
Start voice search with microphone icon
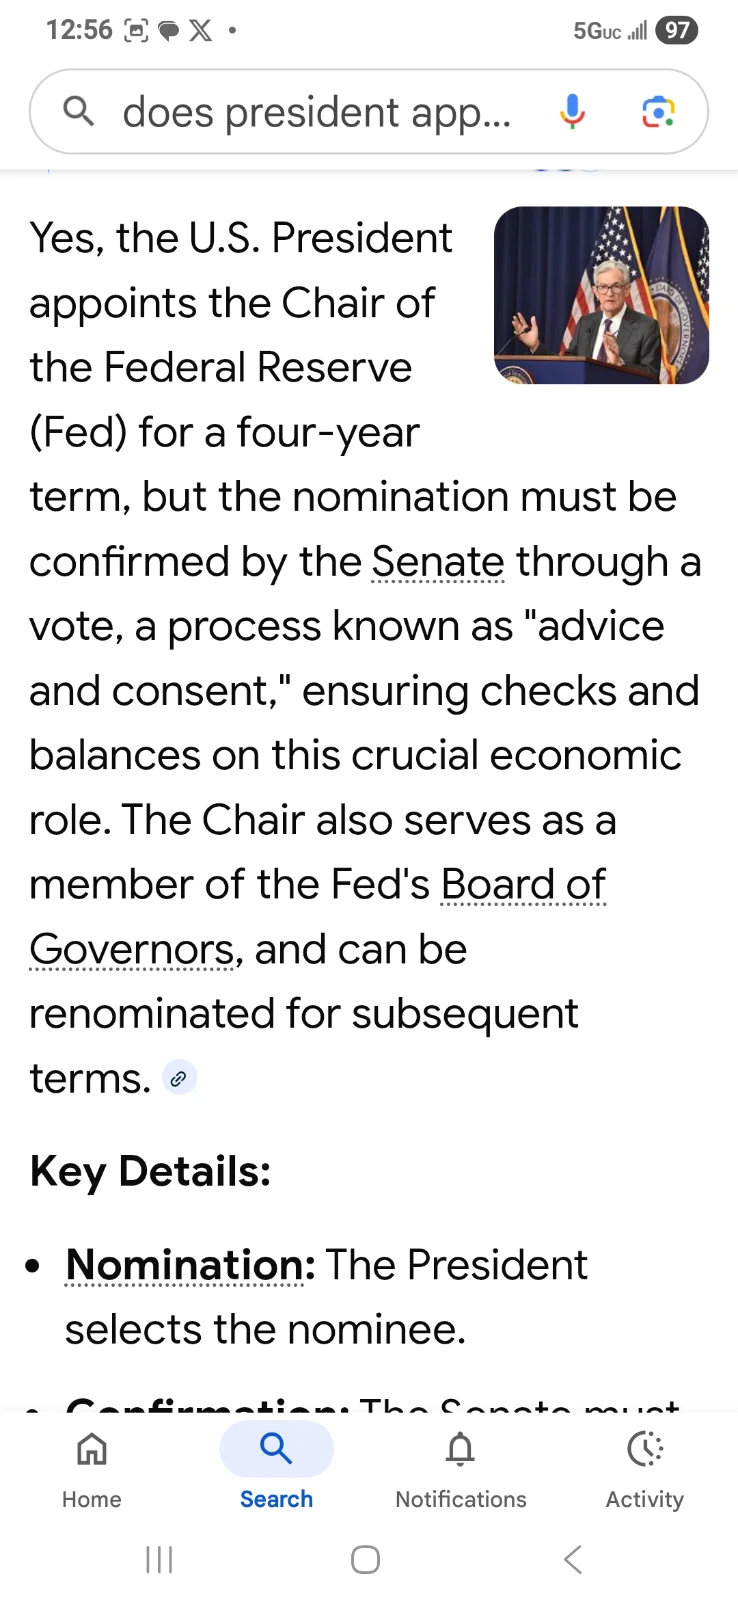pyautogui.click(x=572, y=112)
